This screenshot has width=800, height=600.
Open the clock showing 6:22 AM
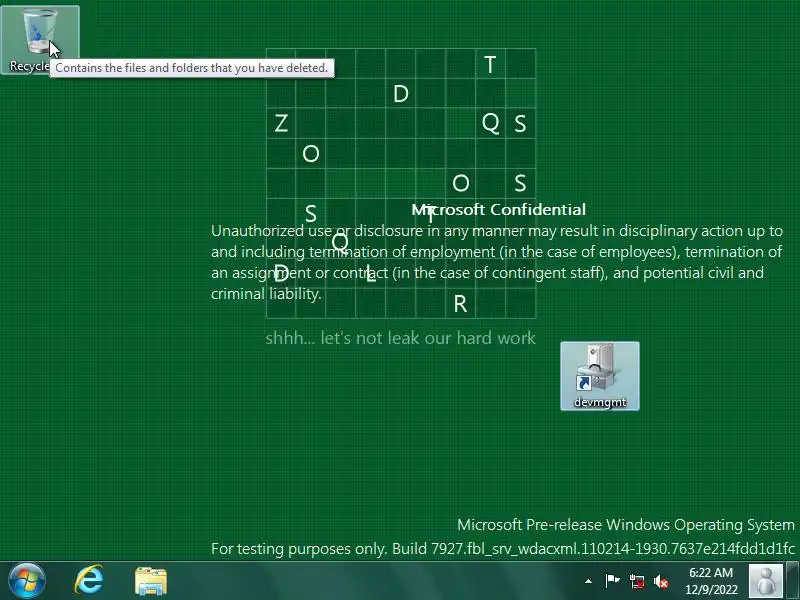(711, 581)
